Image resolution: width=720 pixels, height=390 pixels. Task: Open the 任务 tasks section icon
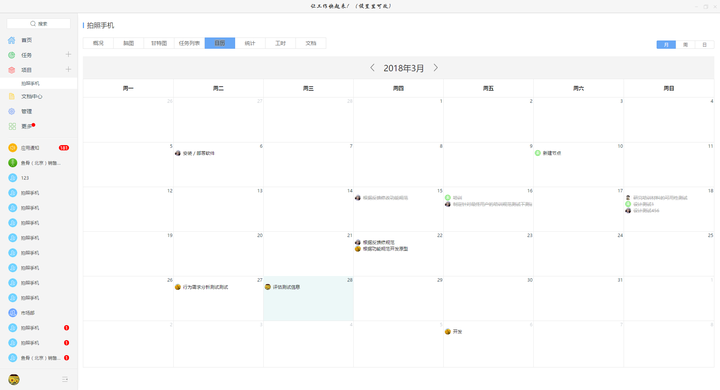(x=11, y=55)
